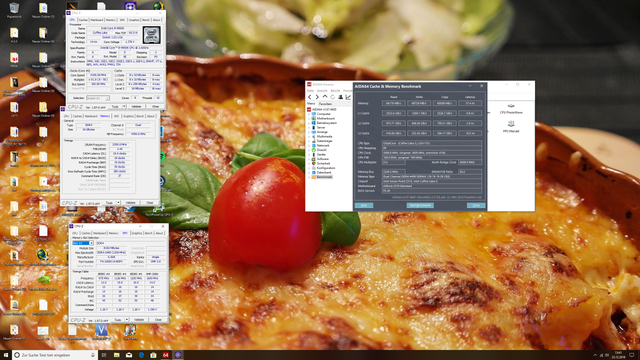Click the Windows search box on taskbar
This screenshot has width=640, height=360.
pyautogui.click(x=55, y=355)
